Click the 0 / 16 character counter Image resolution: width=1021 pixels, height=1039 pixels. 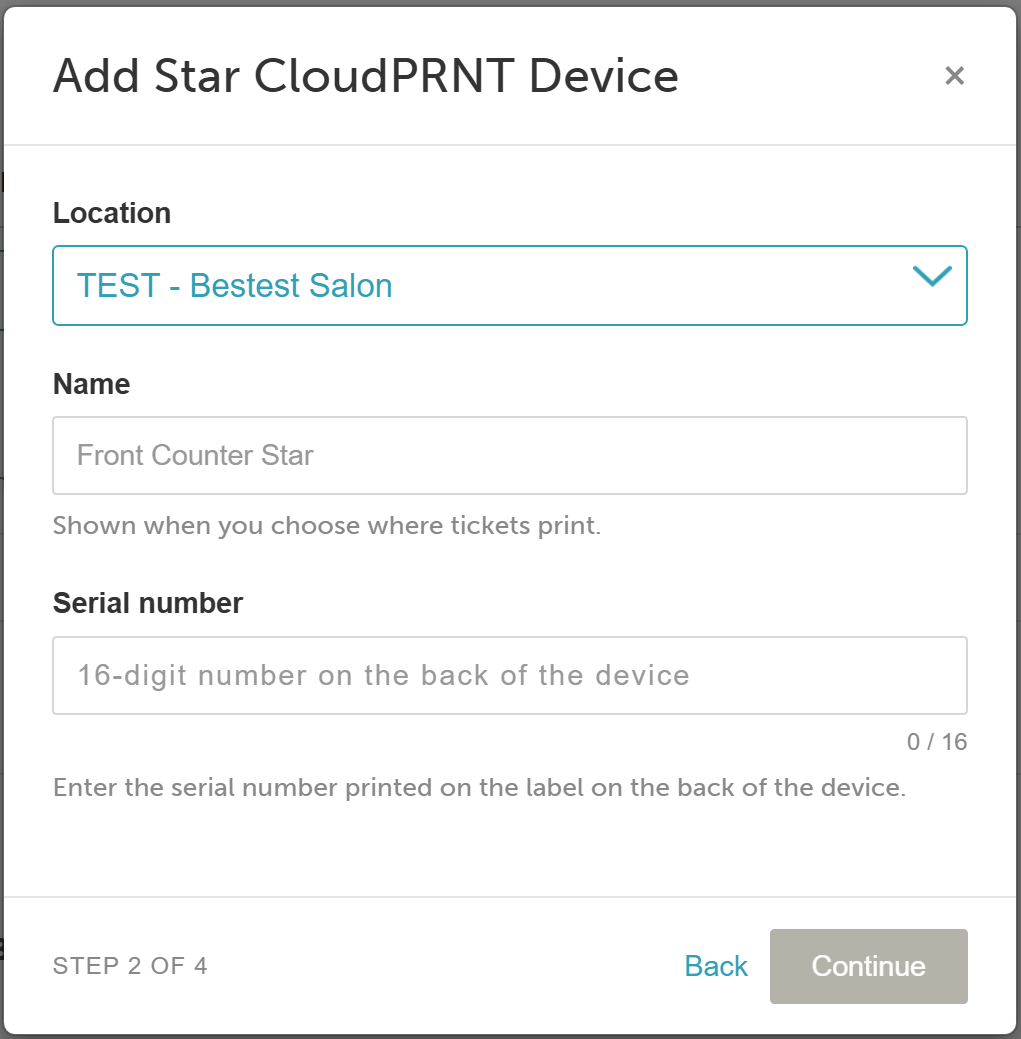(937, 741)
